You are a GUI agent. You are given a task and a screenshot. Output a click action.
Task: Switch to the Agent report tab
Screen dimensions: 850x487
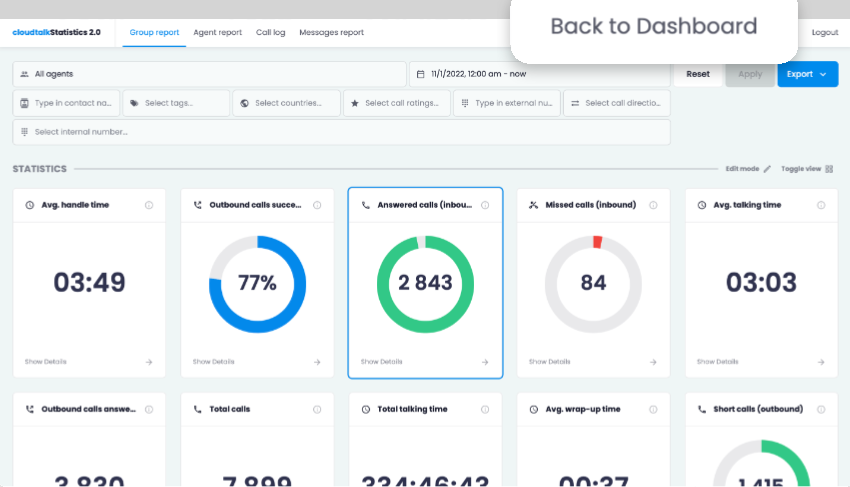tap(217, 33)
